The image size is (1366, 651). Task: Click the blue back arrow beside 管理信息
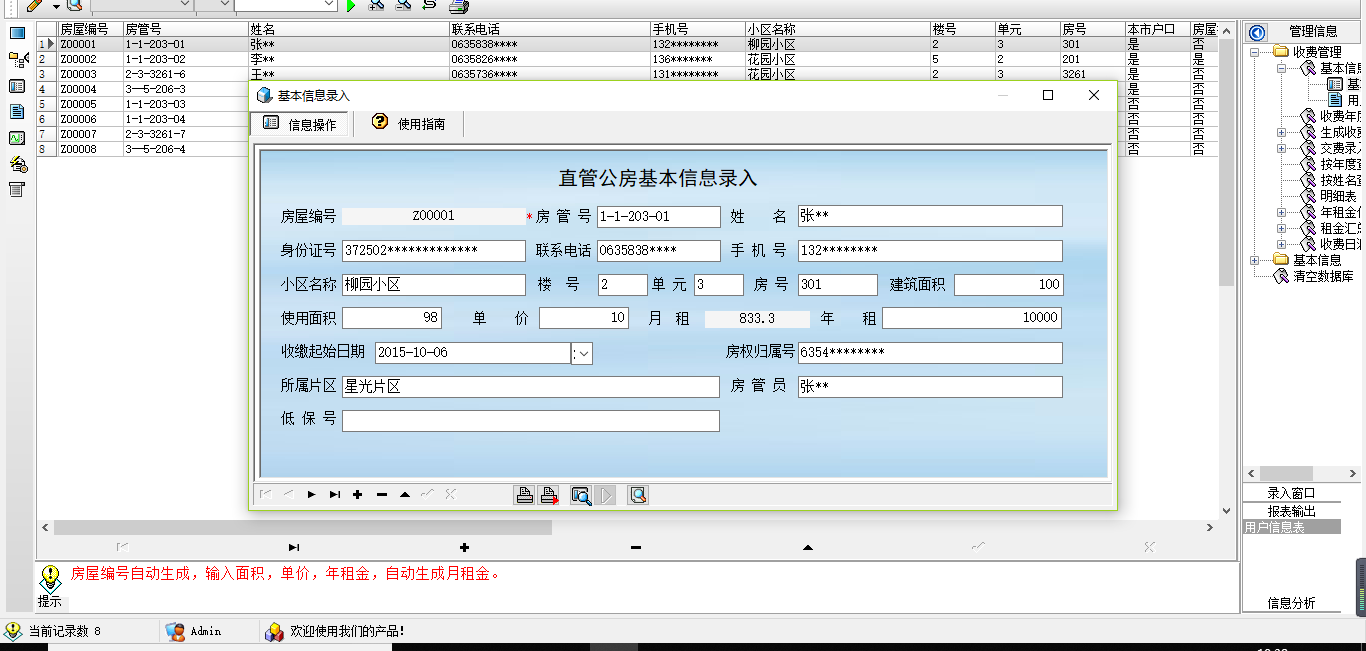(1257, 32)
